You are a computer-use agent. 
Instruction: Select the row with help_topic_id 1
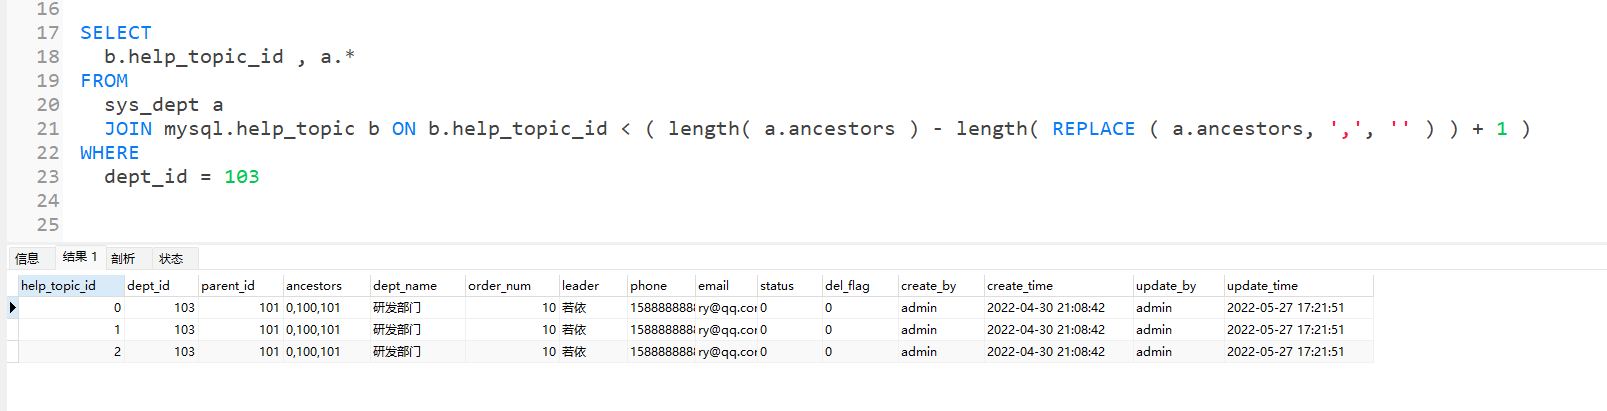pyautogui.click(x=70, y=330)
